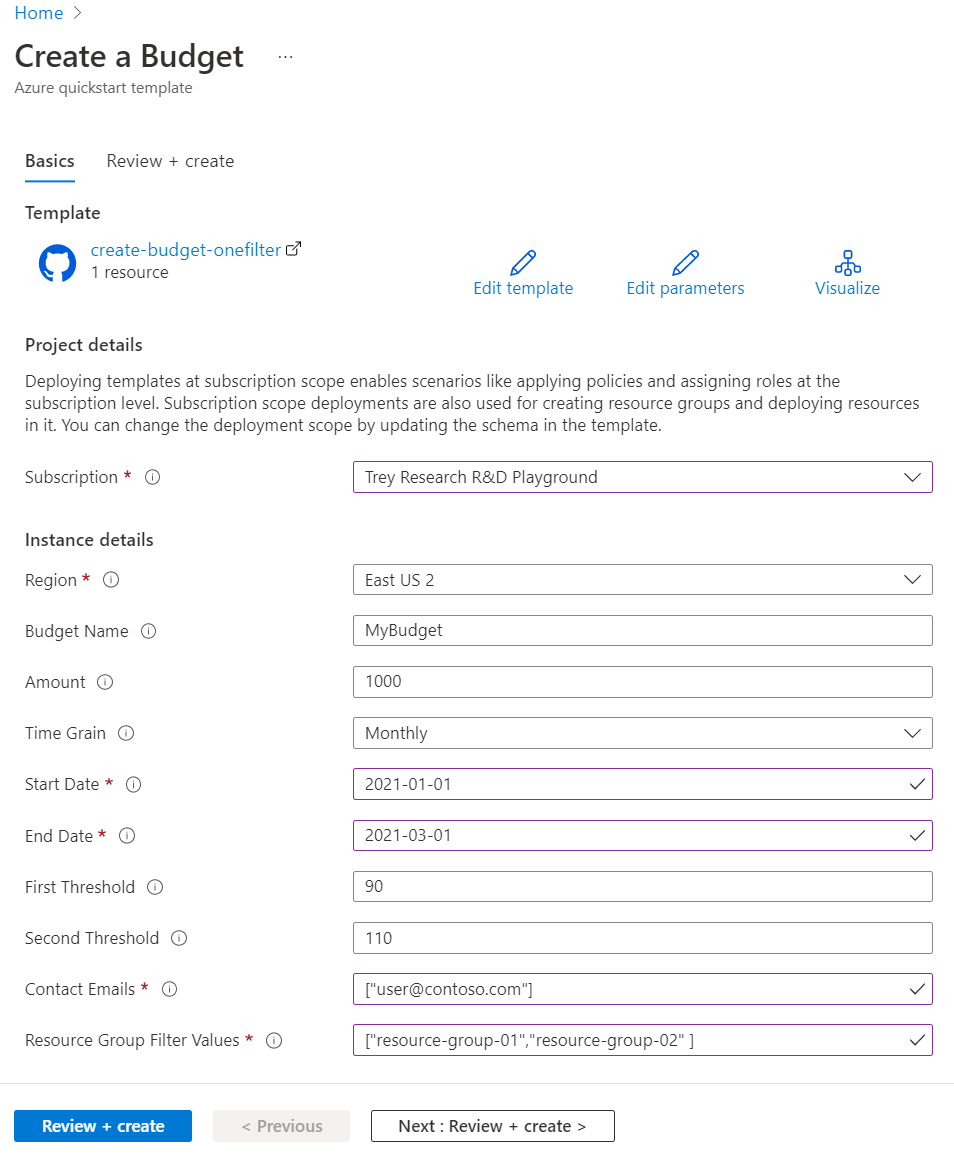Click the Home breadcrumb link
The height and width of the screenshot is (1154, 954).
(39, 13)
